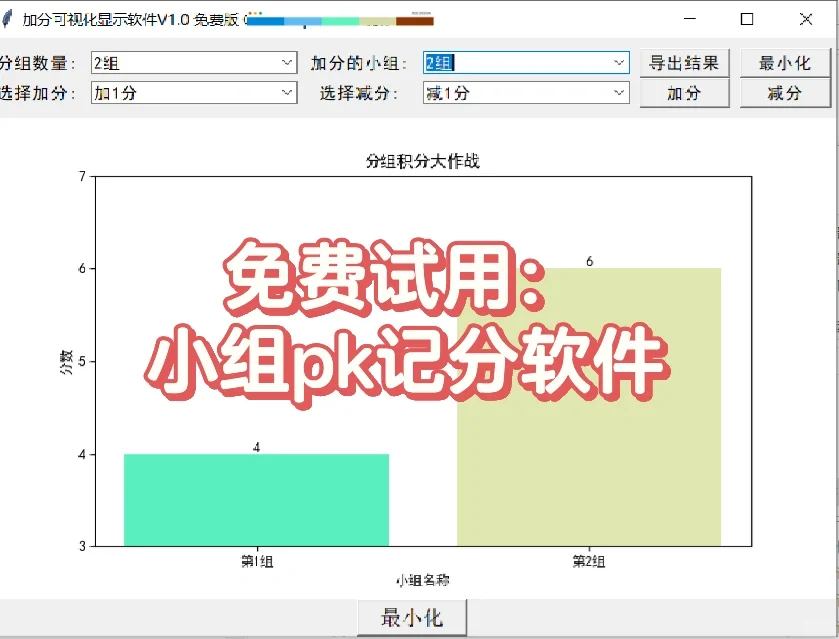Click the bottom 最小化 button
Screen dimensions: 839x639
(x=410, y=618)
